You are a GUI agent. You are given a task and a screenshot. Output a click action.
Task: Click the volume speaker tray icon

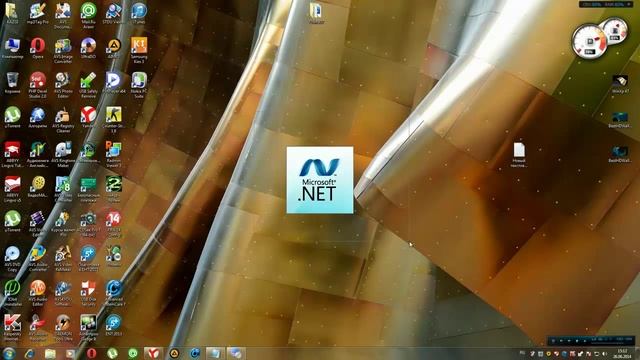(605, 354)
